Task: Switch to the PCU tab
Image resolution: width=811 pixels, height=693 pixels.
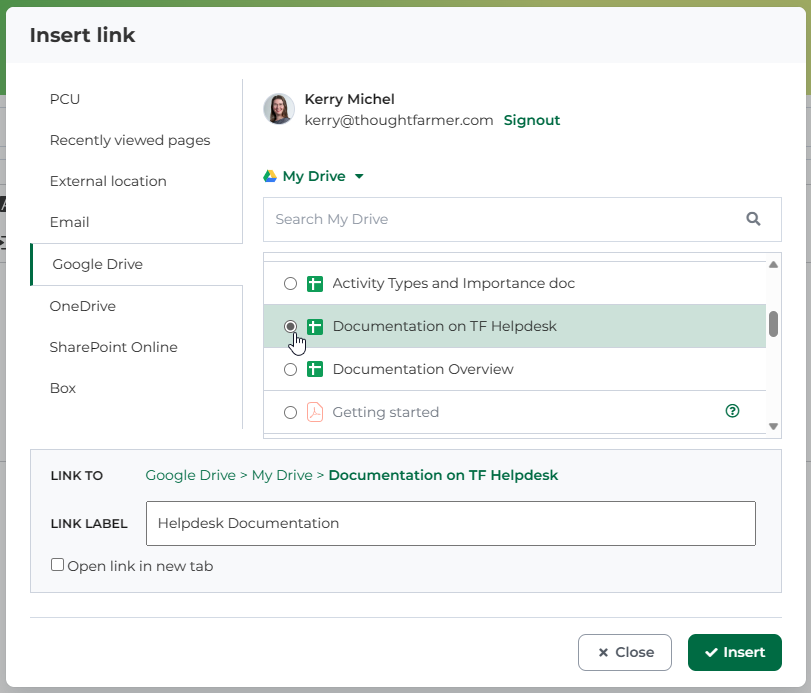Action: pyautogui.click(x=65, y=99)
